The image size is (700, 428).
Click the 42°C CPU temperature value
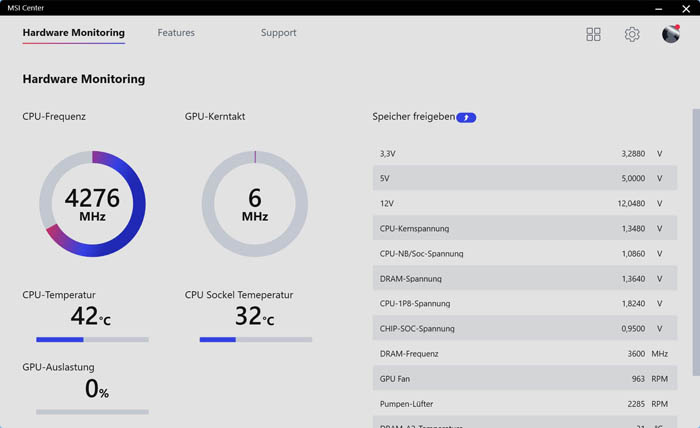click(x=91, y=316)
